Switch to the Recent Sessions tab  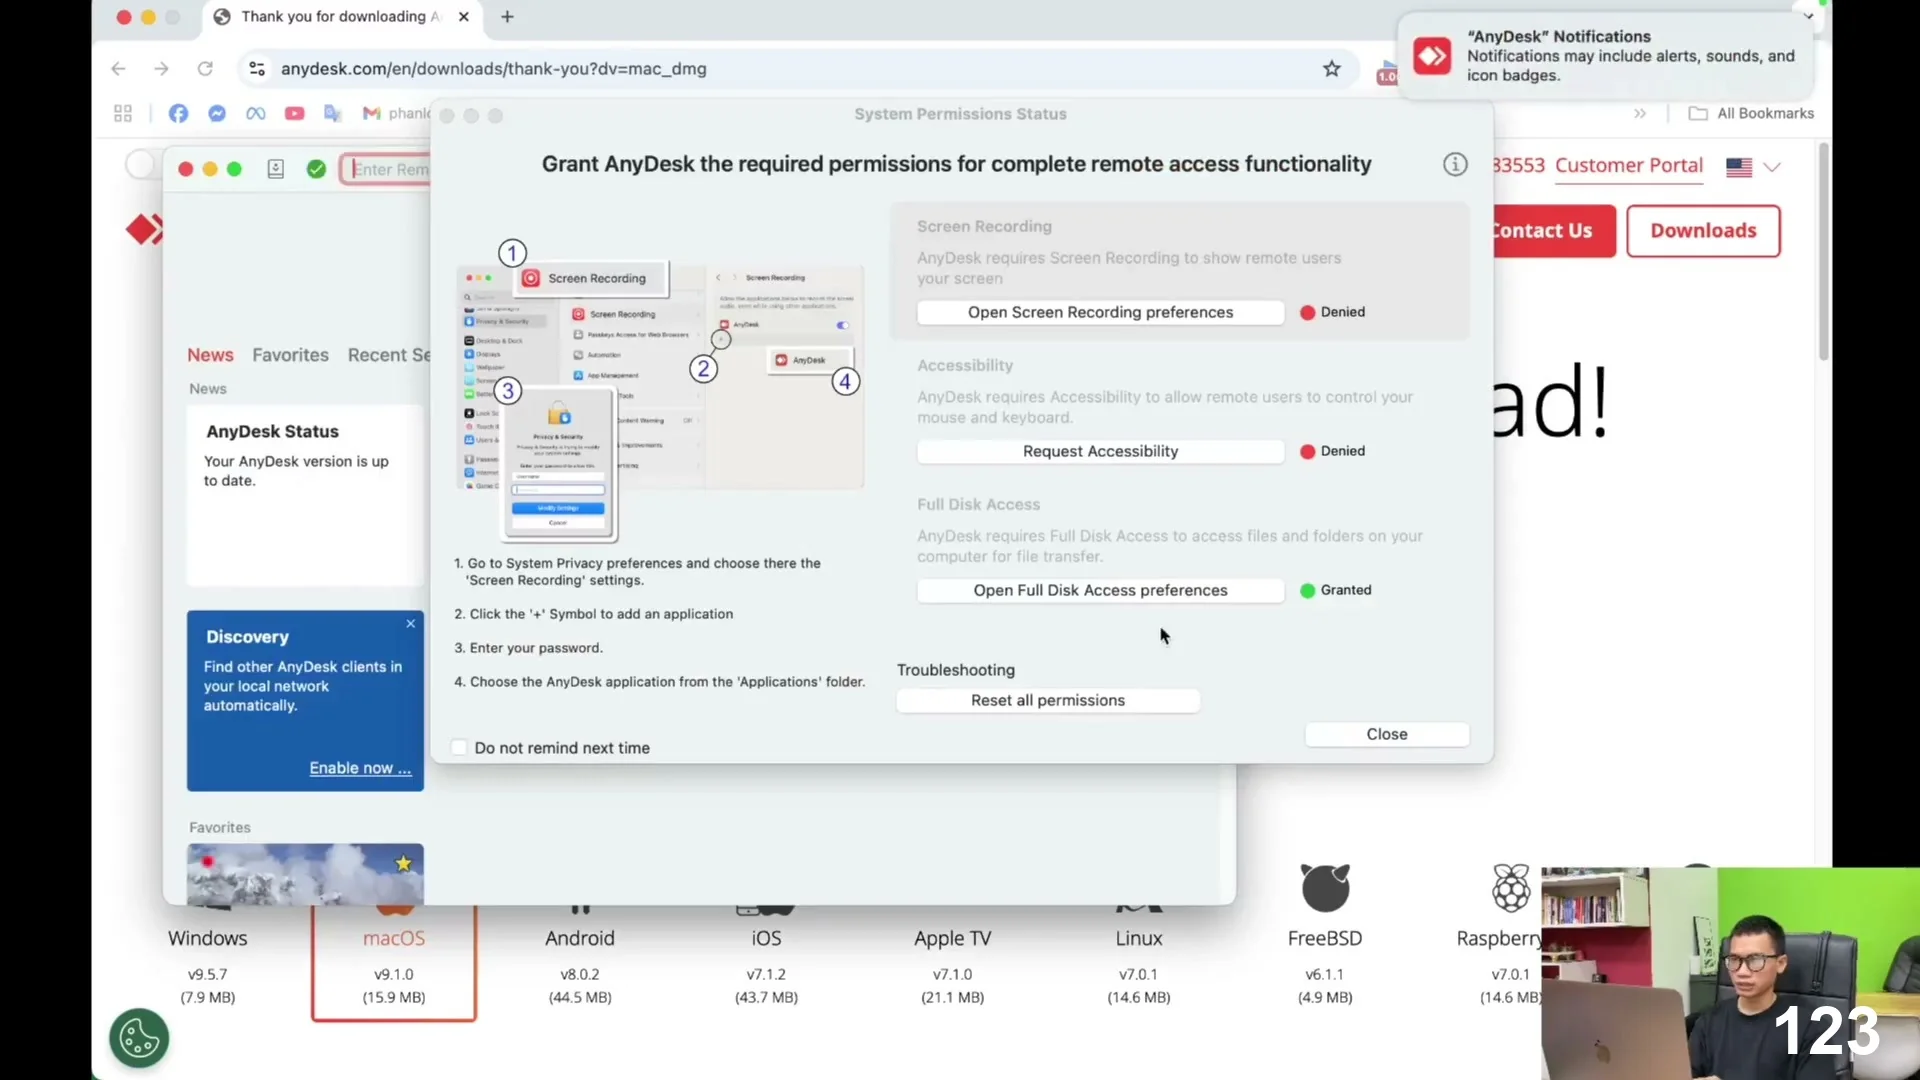pyautogui.click(x=389, y=355)
